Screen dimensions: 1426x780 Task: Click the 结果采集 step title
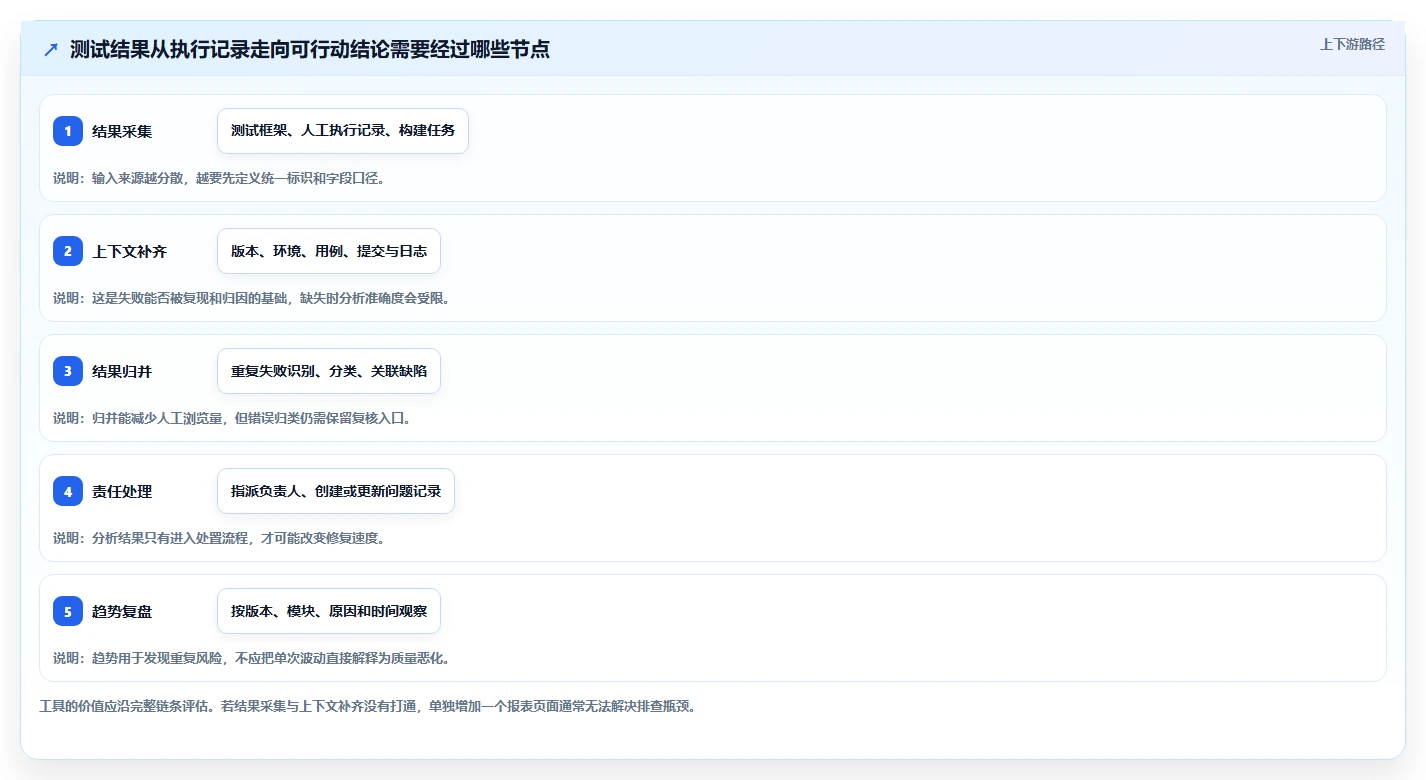[x=122, y=131]
